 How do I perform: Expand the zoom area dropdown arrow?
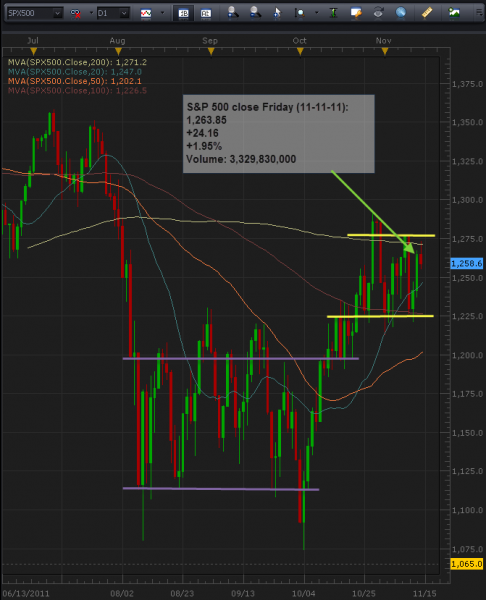[x=316, y=13]
